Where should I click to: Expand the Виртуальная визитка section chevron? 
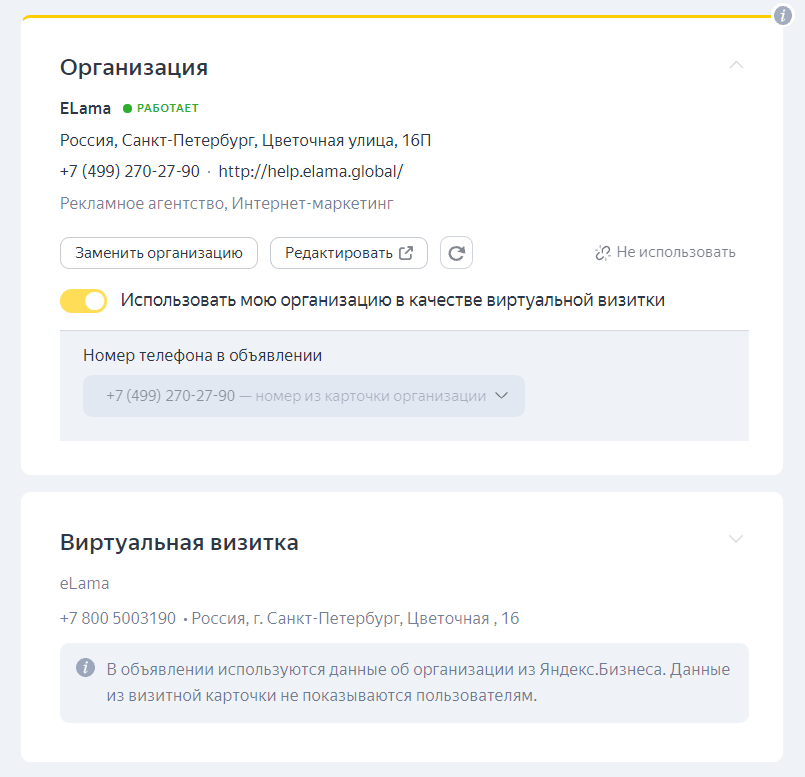pyautogui.click(x=736, y=540)
